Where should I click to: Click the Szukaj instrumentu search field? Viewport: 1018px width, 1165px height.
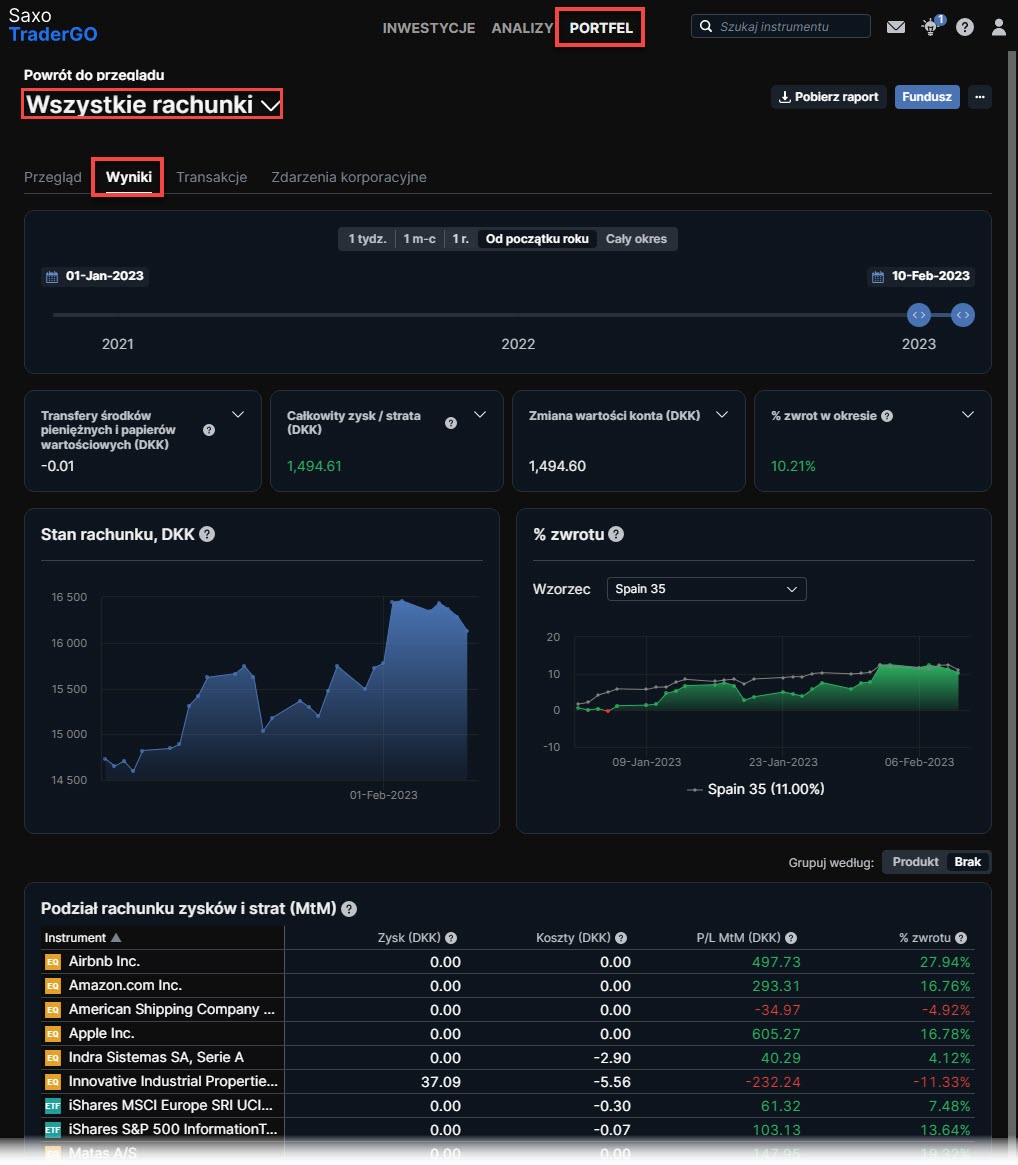[781, 26]
